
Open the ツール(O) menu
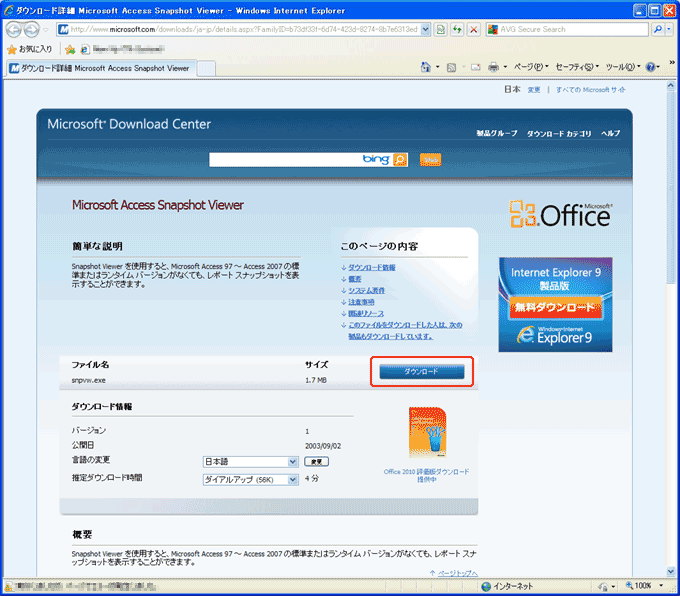(x=623, y=67)
